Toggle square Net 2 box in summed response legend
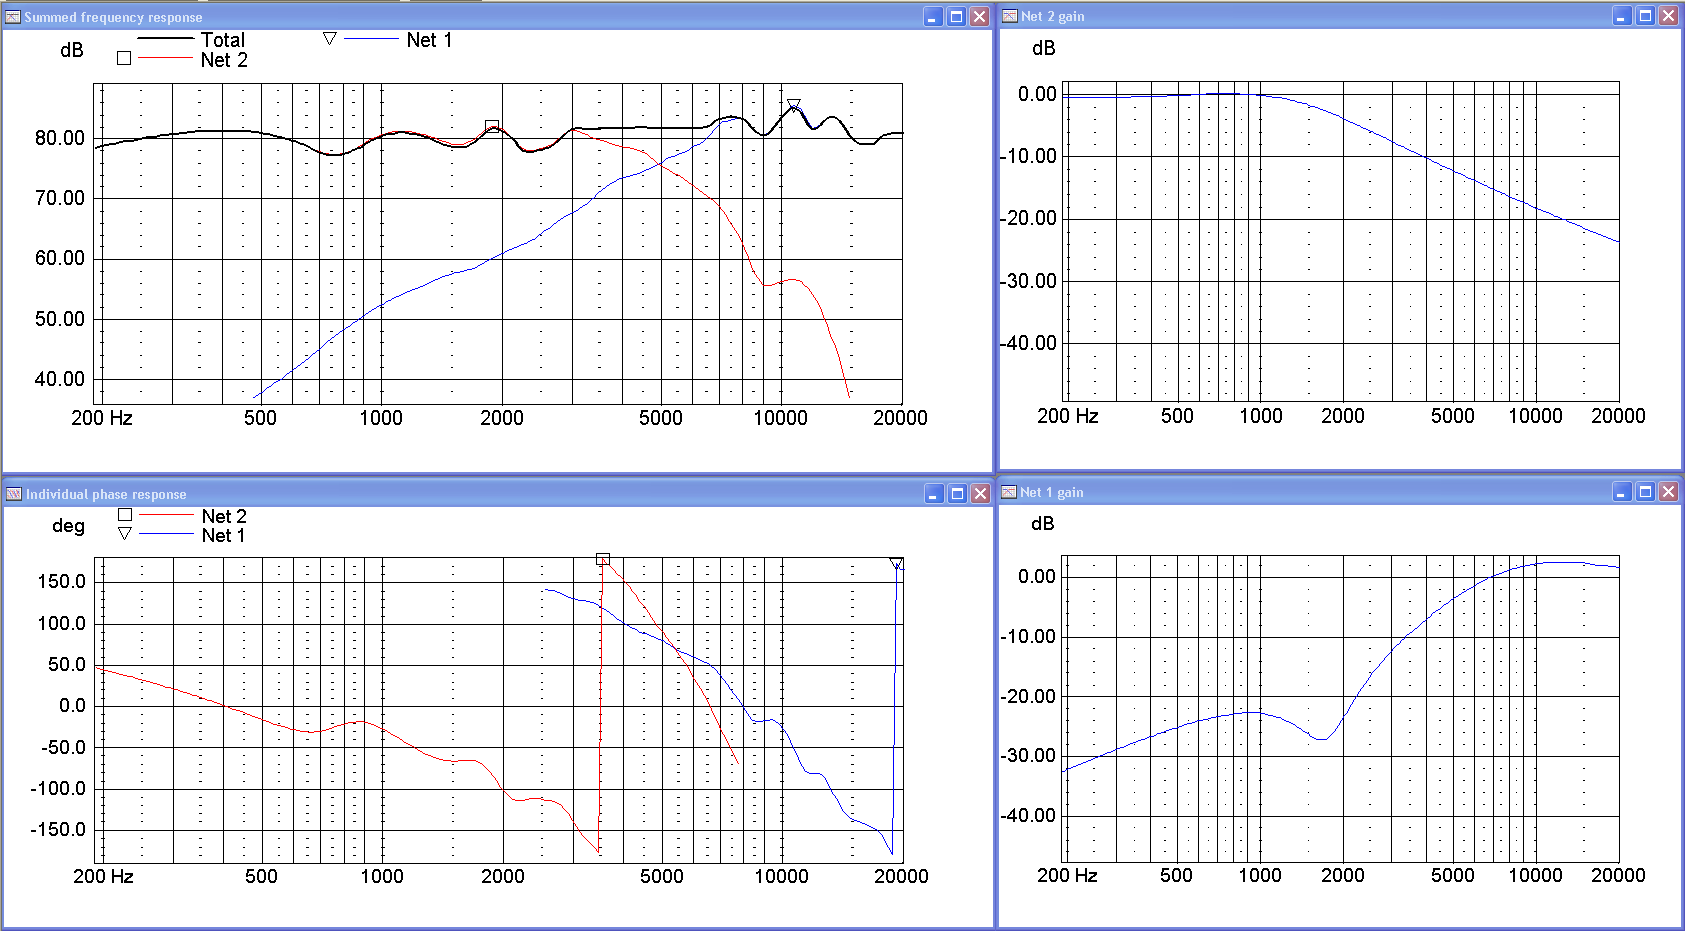 tap(124, 58)
